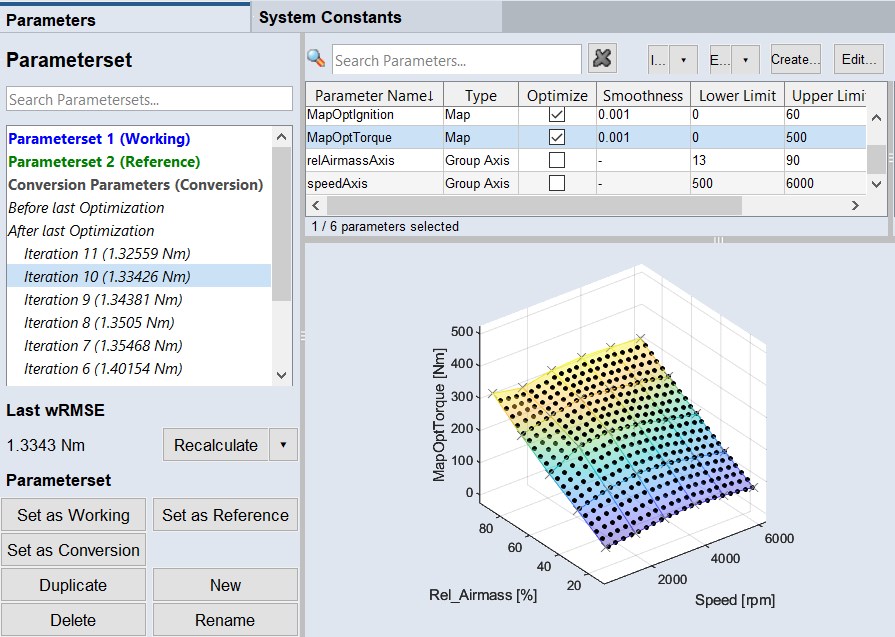Open the dropdown arrow next to the I... button
Viewport: 895px width, 637px height.
[683, 60]
